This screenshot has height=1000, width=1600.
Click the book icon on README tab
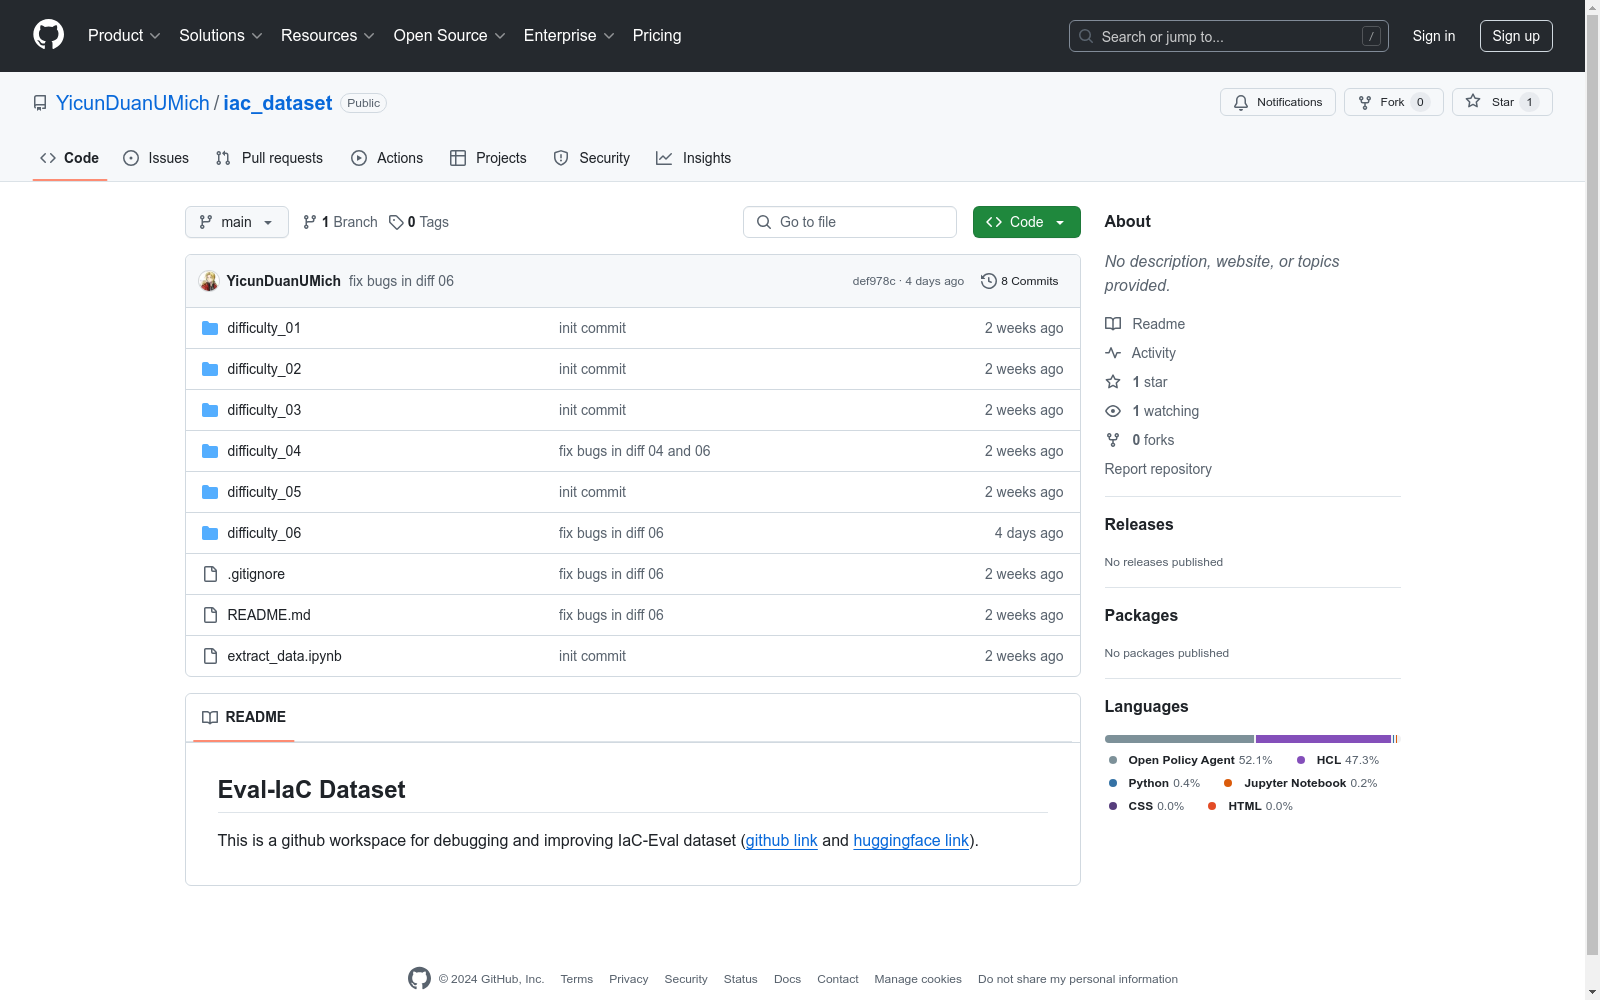point(210,717)
